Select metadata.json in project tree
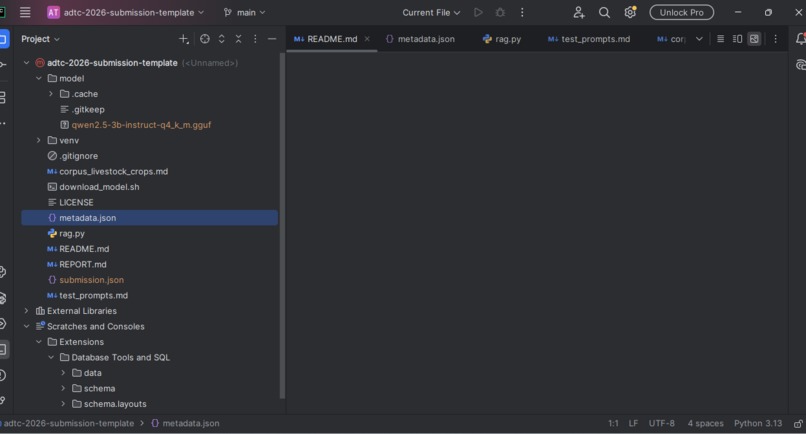Screen dimensions: 806x434 click(150, 218)
